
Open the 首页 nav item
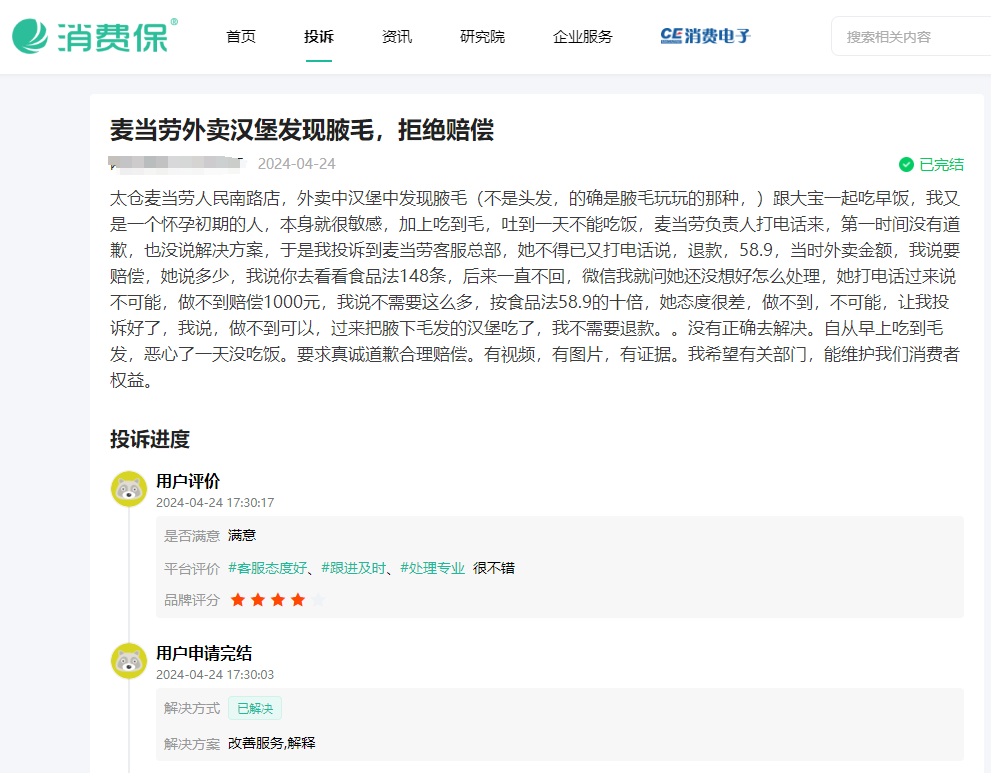241,37
